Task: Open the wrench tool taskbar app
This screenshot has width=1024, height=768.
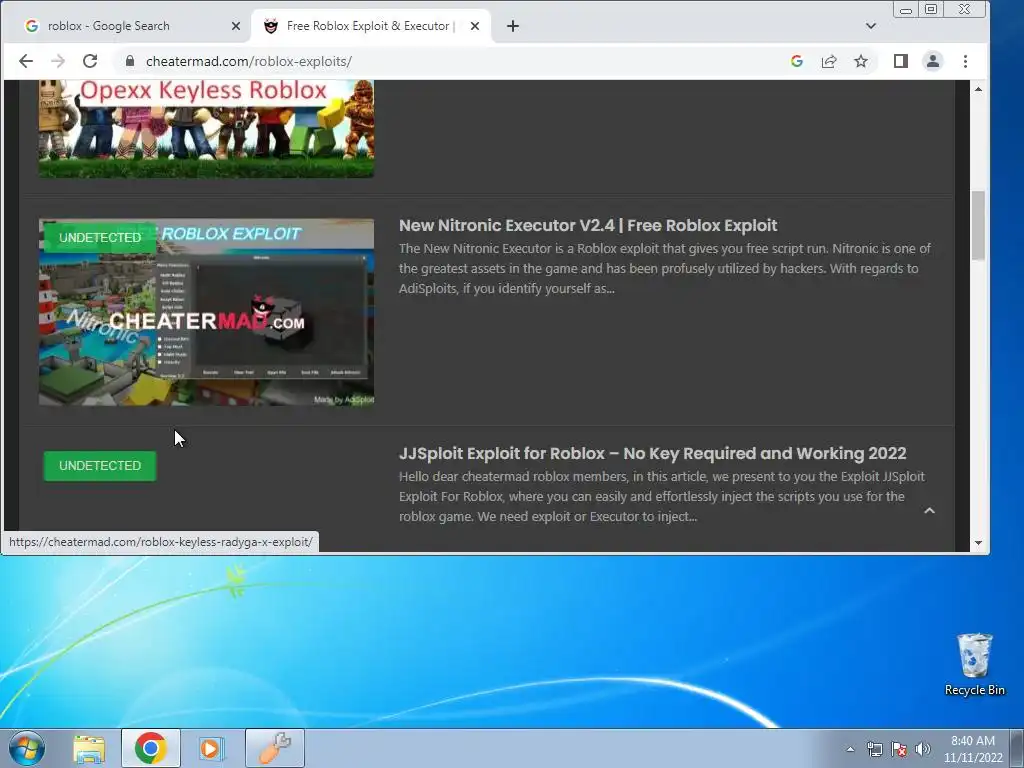Action: (x=275, y=748)
